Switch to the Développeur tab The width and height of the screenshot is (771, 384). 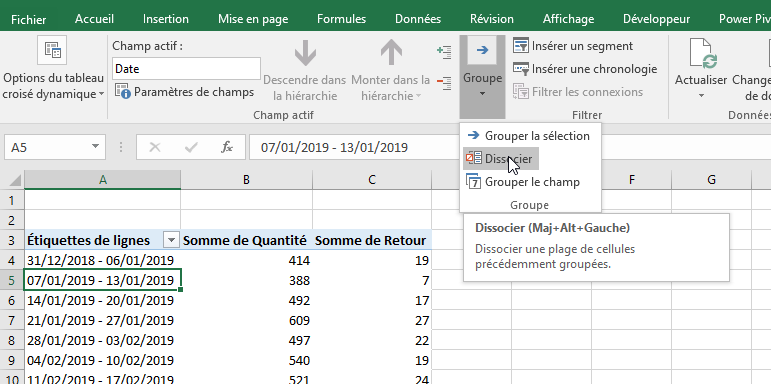click(656, 19)
